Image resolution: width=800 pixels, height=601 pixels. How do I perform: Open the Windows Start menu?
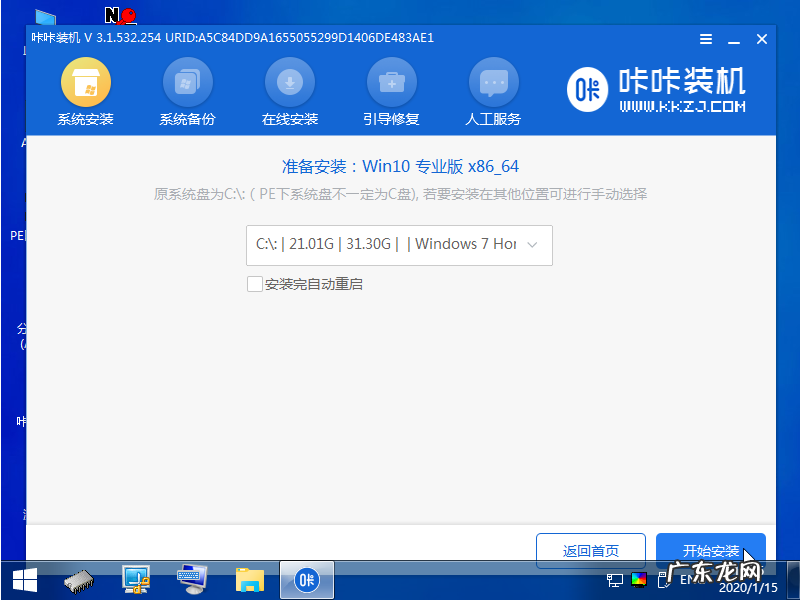pos(22,580)
